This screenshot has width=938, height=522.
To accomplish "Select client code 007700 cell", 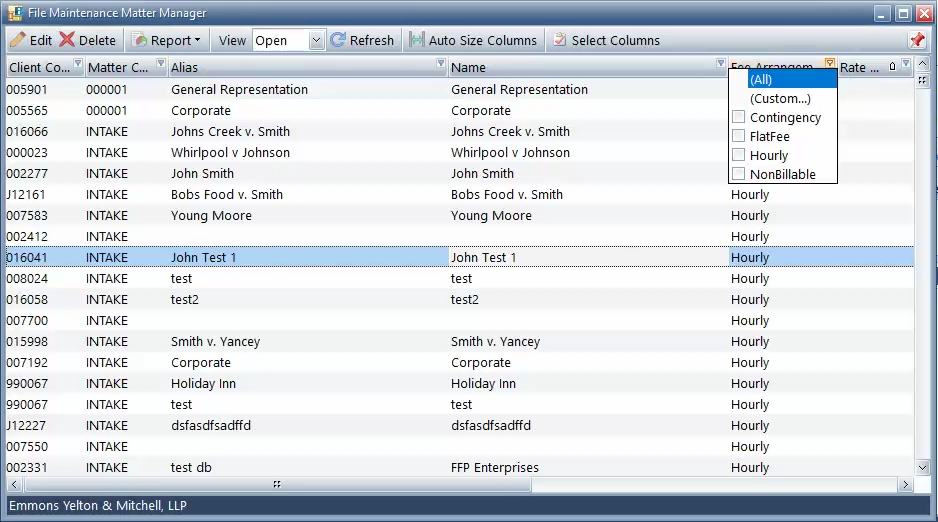I will coord(27,320).
